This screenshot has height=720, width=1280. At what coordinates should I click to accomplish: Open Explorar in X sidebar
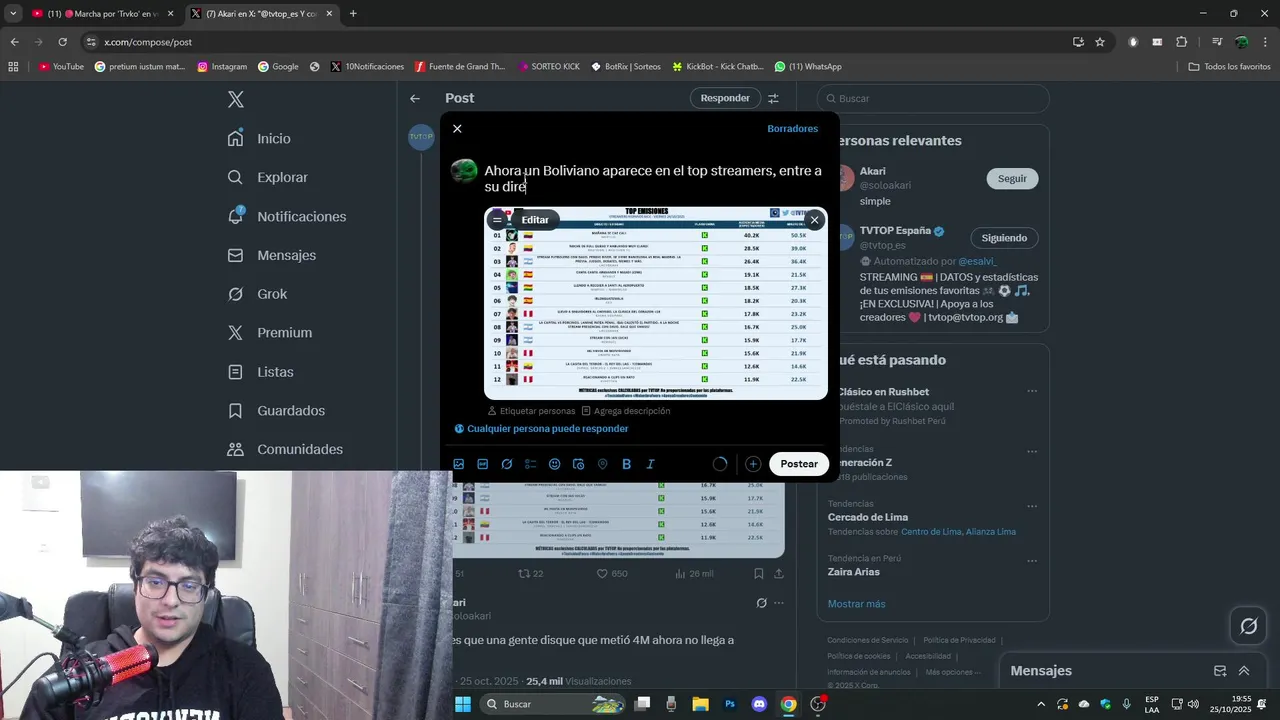[x=268, y=177]
